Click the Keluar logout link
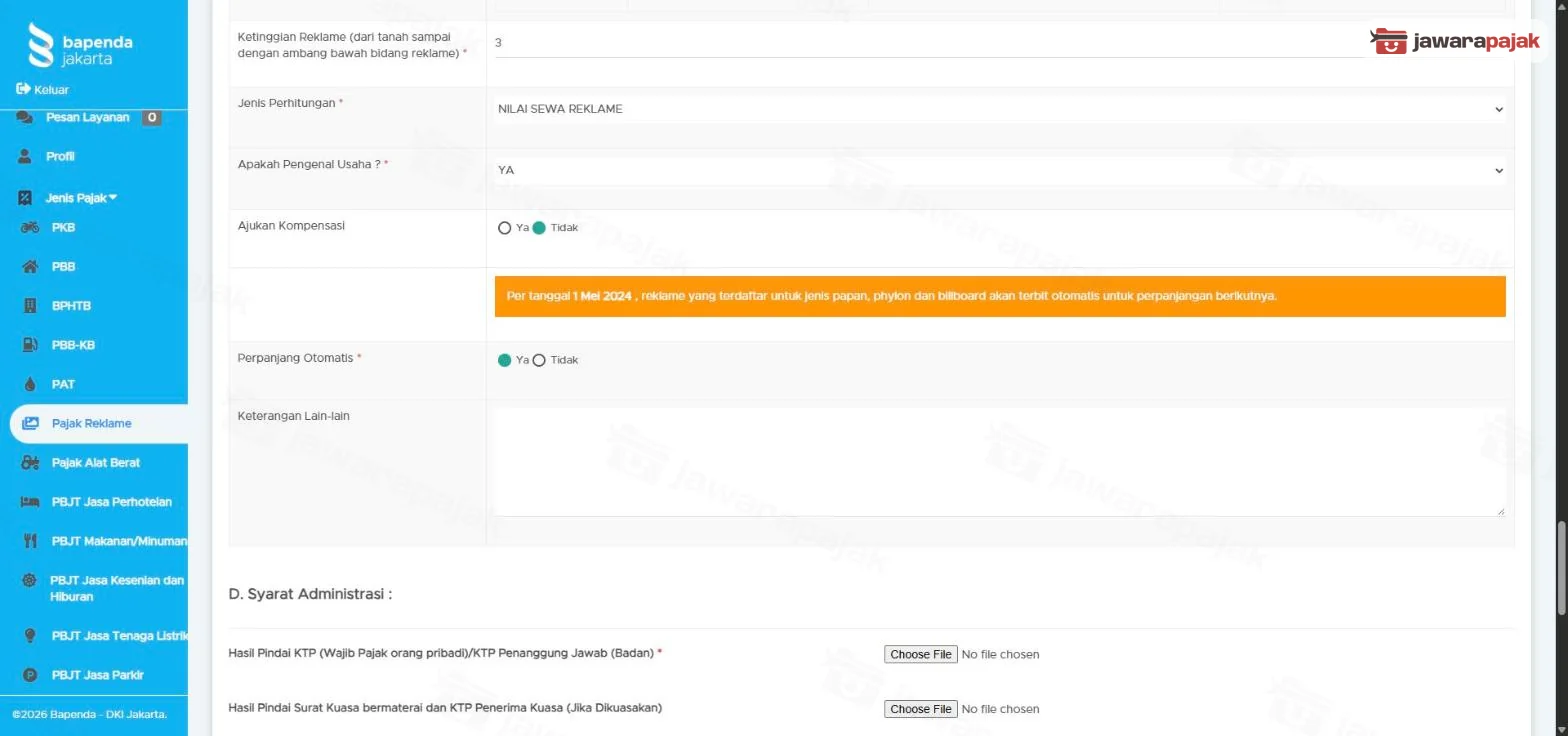 coord(42,89)
